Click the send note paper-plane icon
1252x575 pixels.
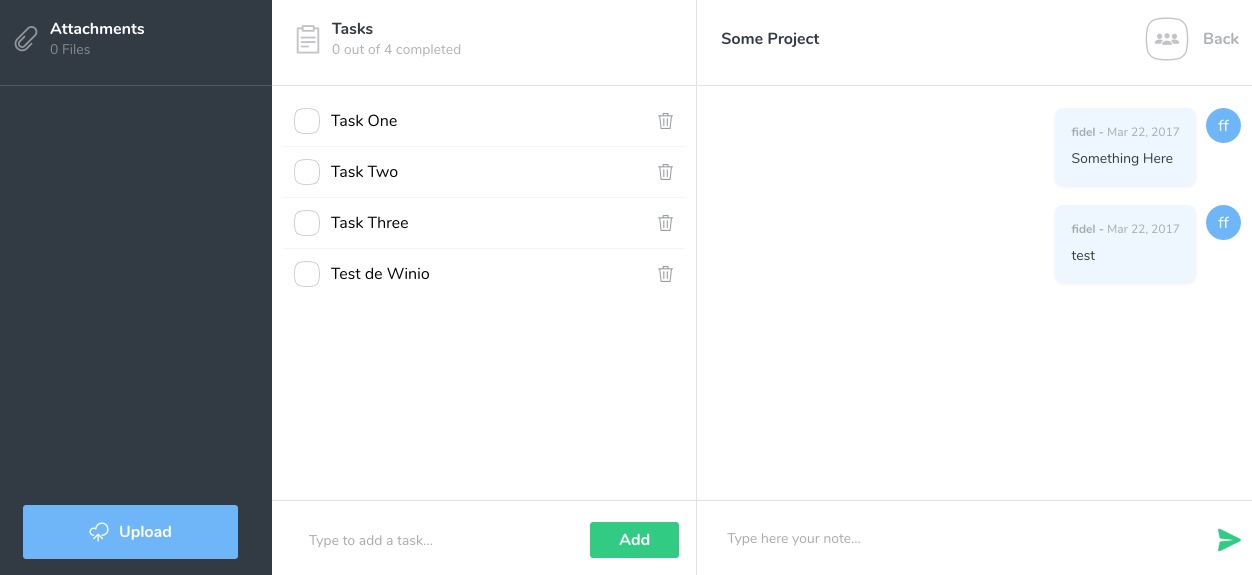1229,540
